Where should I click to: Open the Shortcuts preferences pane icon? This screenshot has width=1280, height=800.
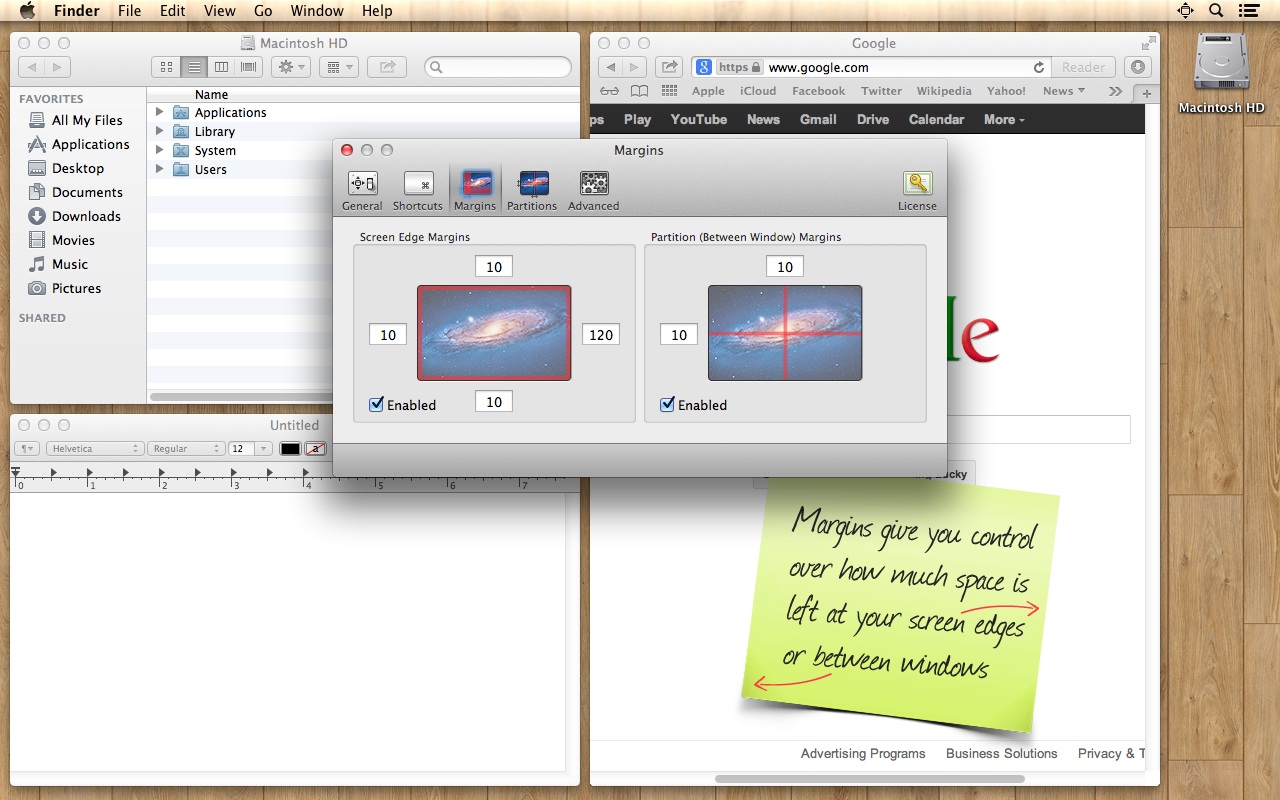pos(418,184)
